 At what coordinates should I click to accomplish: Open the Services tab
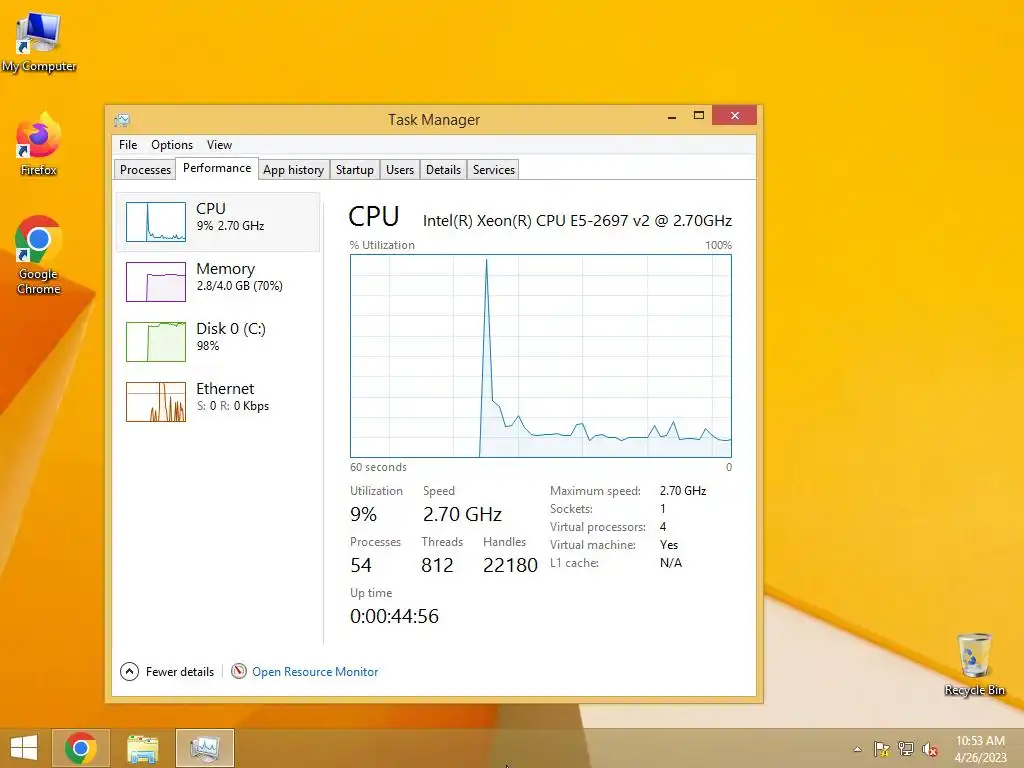494,170
